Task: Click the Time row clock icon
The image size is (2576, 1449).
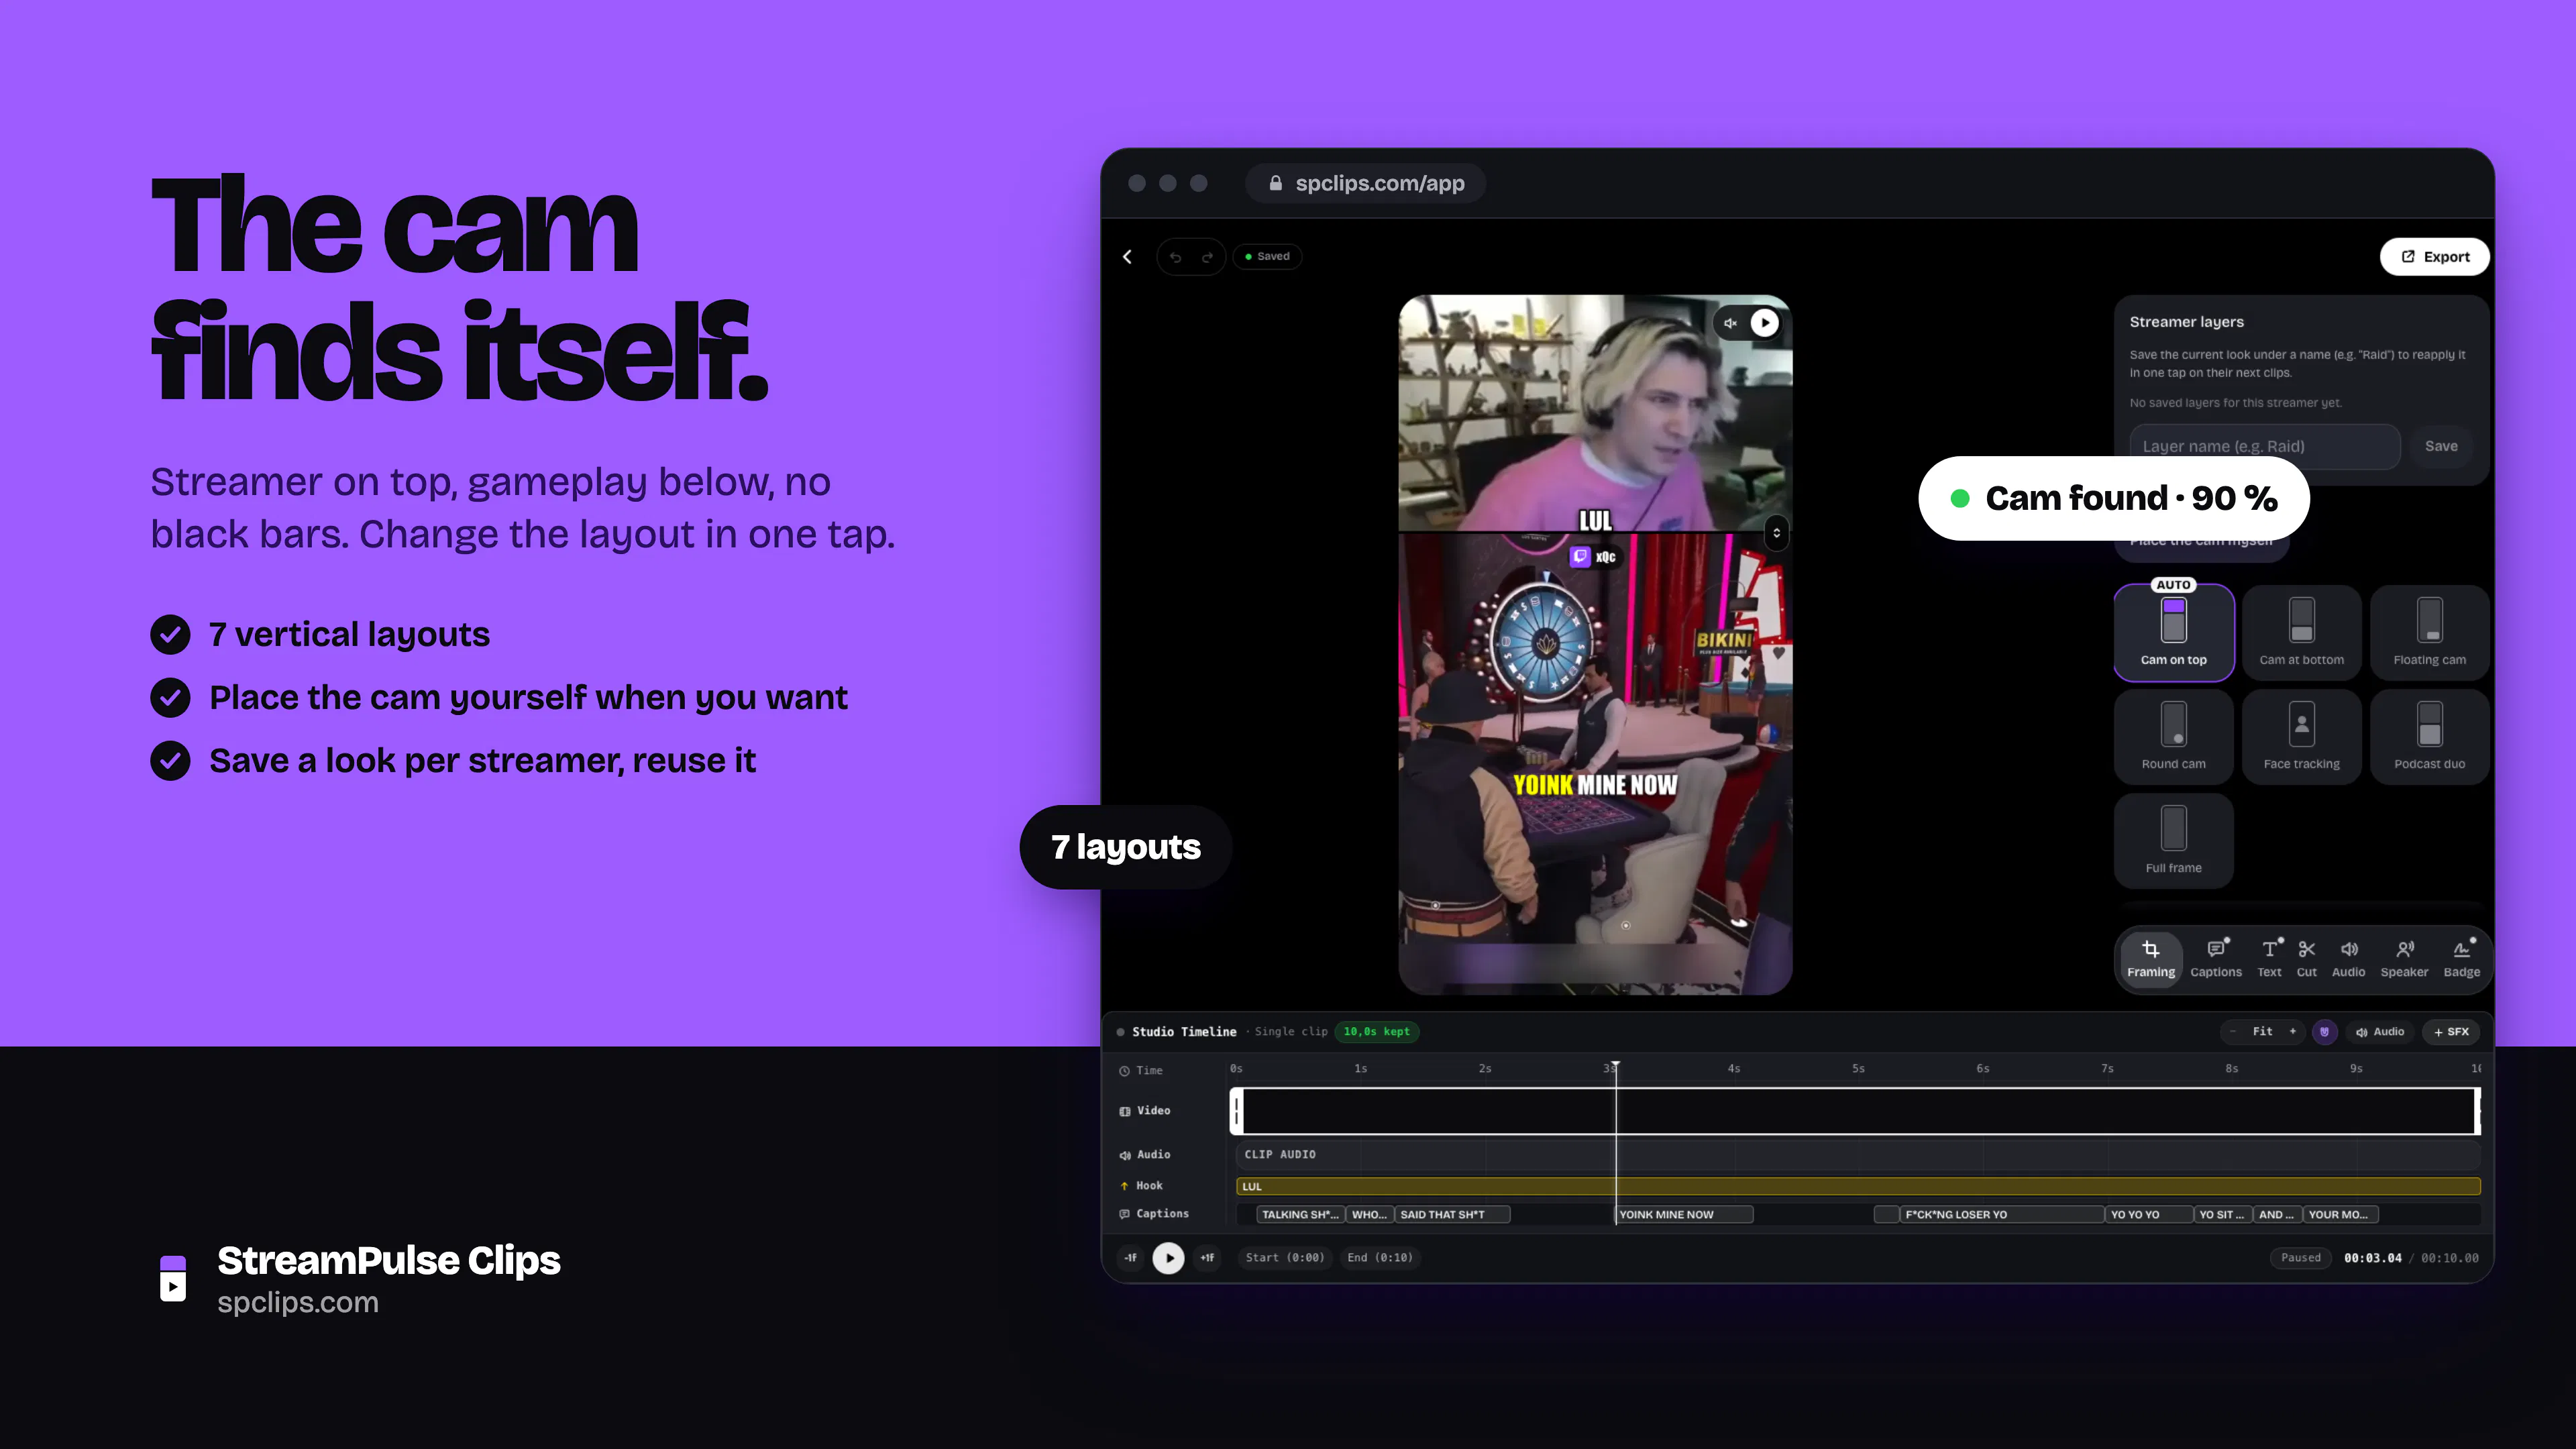Action: tap(1125, 1071)
